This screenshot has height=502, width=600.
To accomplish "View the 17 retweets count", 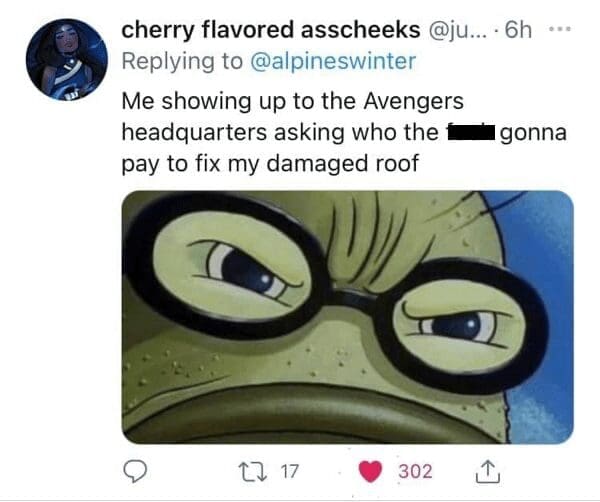I will [289, 471].
